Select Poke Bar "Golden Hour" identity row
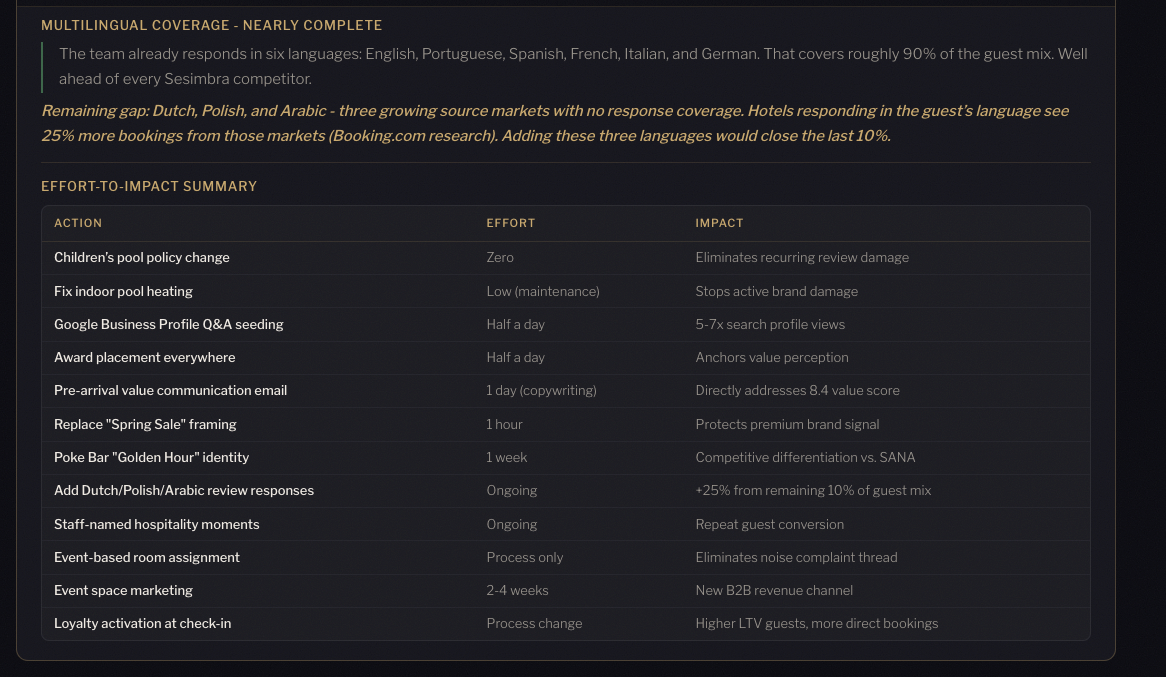The width and height of the screenshot is (1166, 677). coord(151,457)
